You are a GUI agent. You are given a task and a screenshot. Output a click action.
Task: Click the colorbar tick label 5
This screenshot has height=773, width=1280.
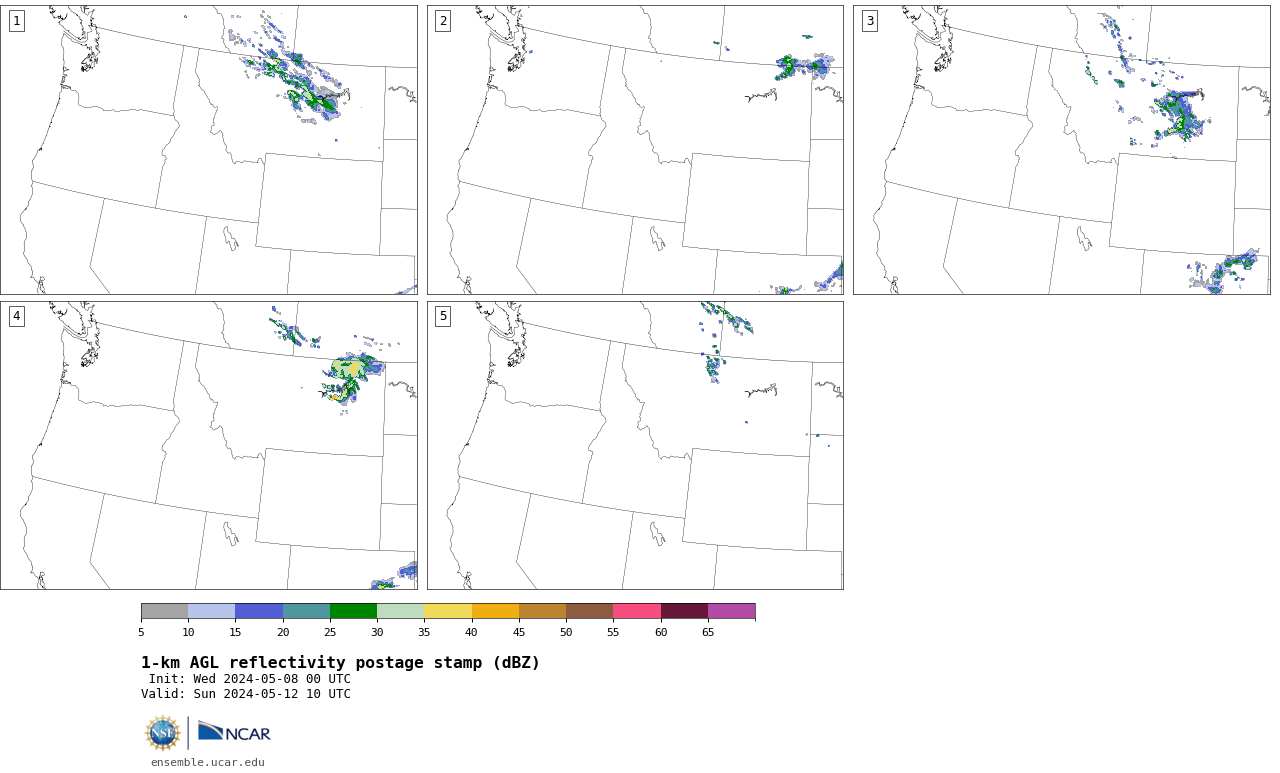click(141, 632)
